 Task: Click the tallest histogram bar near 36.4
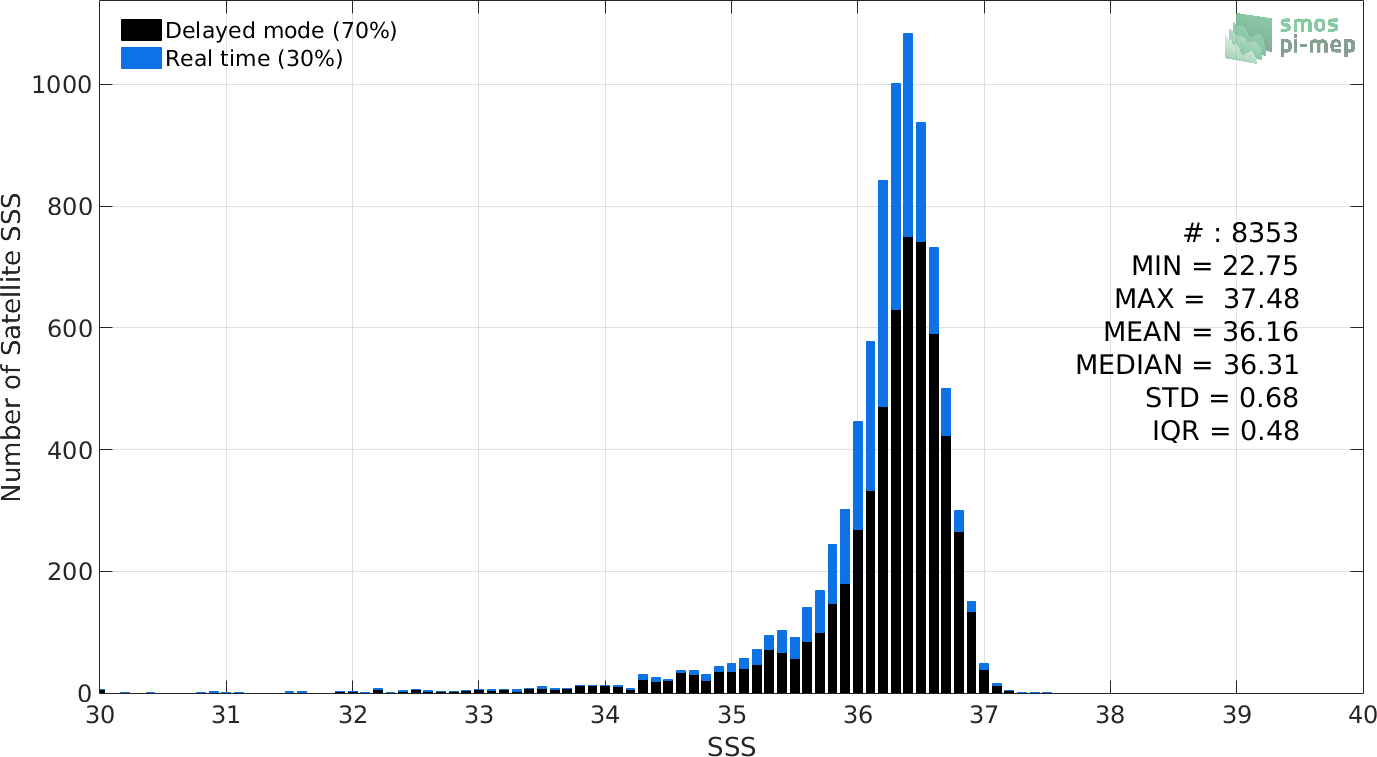tap(908, 363)
